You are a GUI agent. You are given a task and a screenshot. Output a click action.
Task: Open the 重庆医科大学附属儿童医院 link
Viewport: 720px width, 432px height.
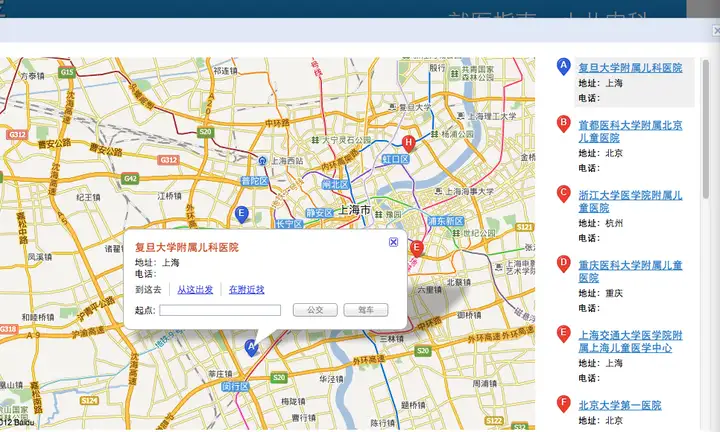pos(630,271)
